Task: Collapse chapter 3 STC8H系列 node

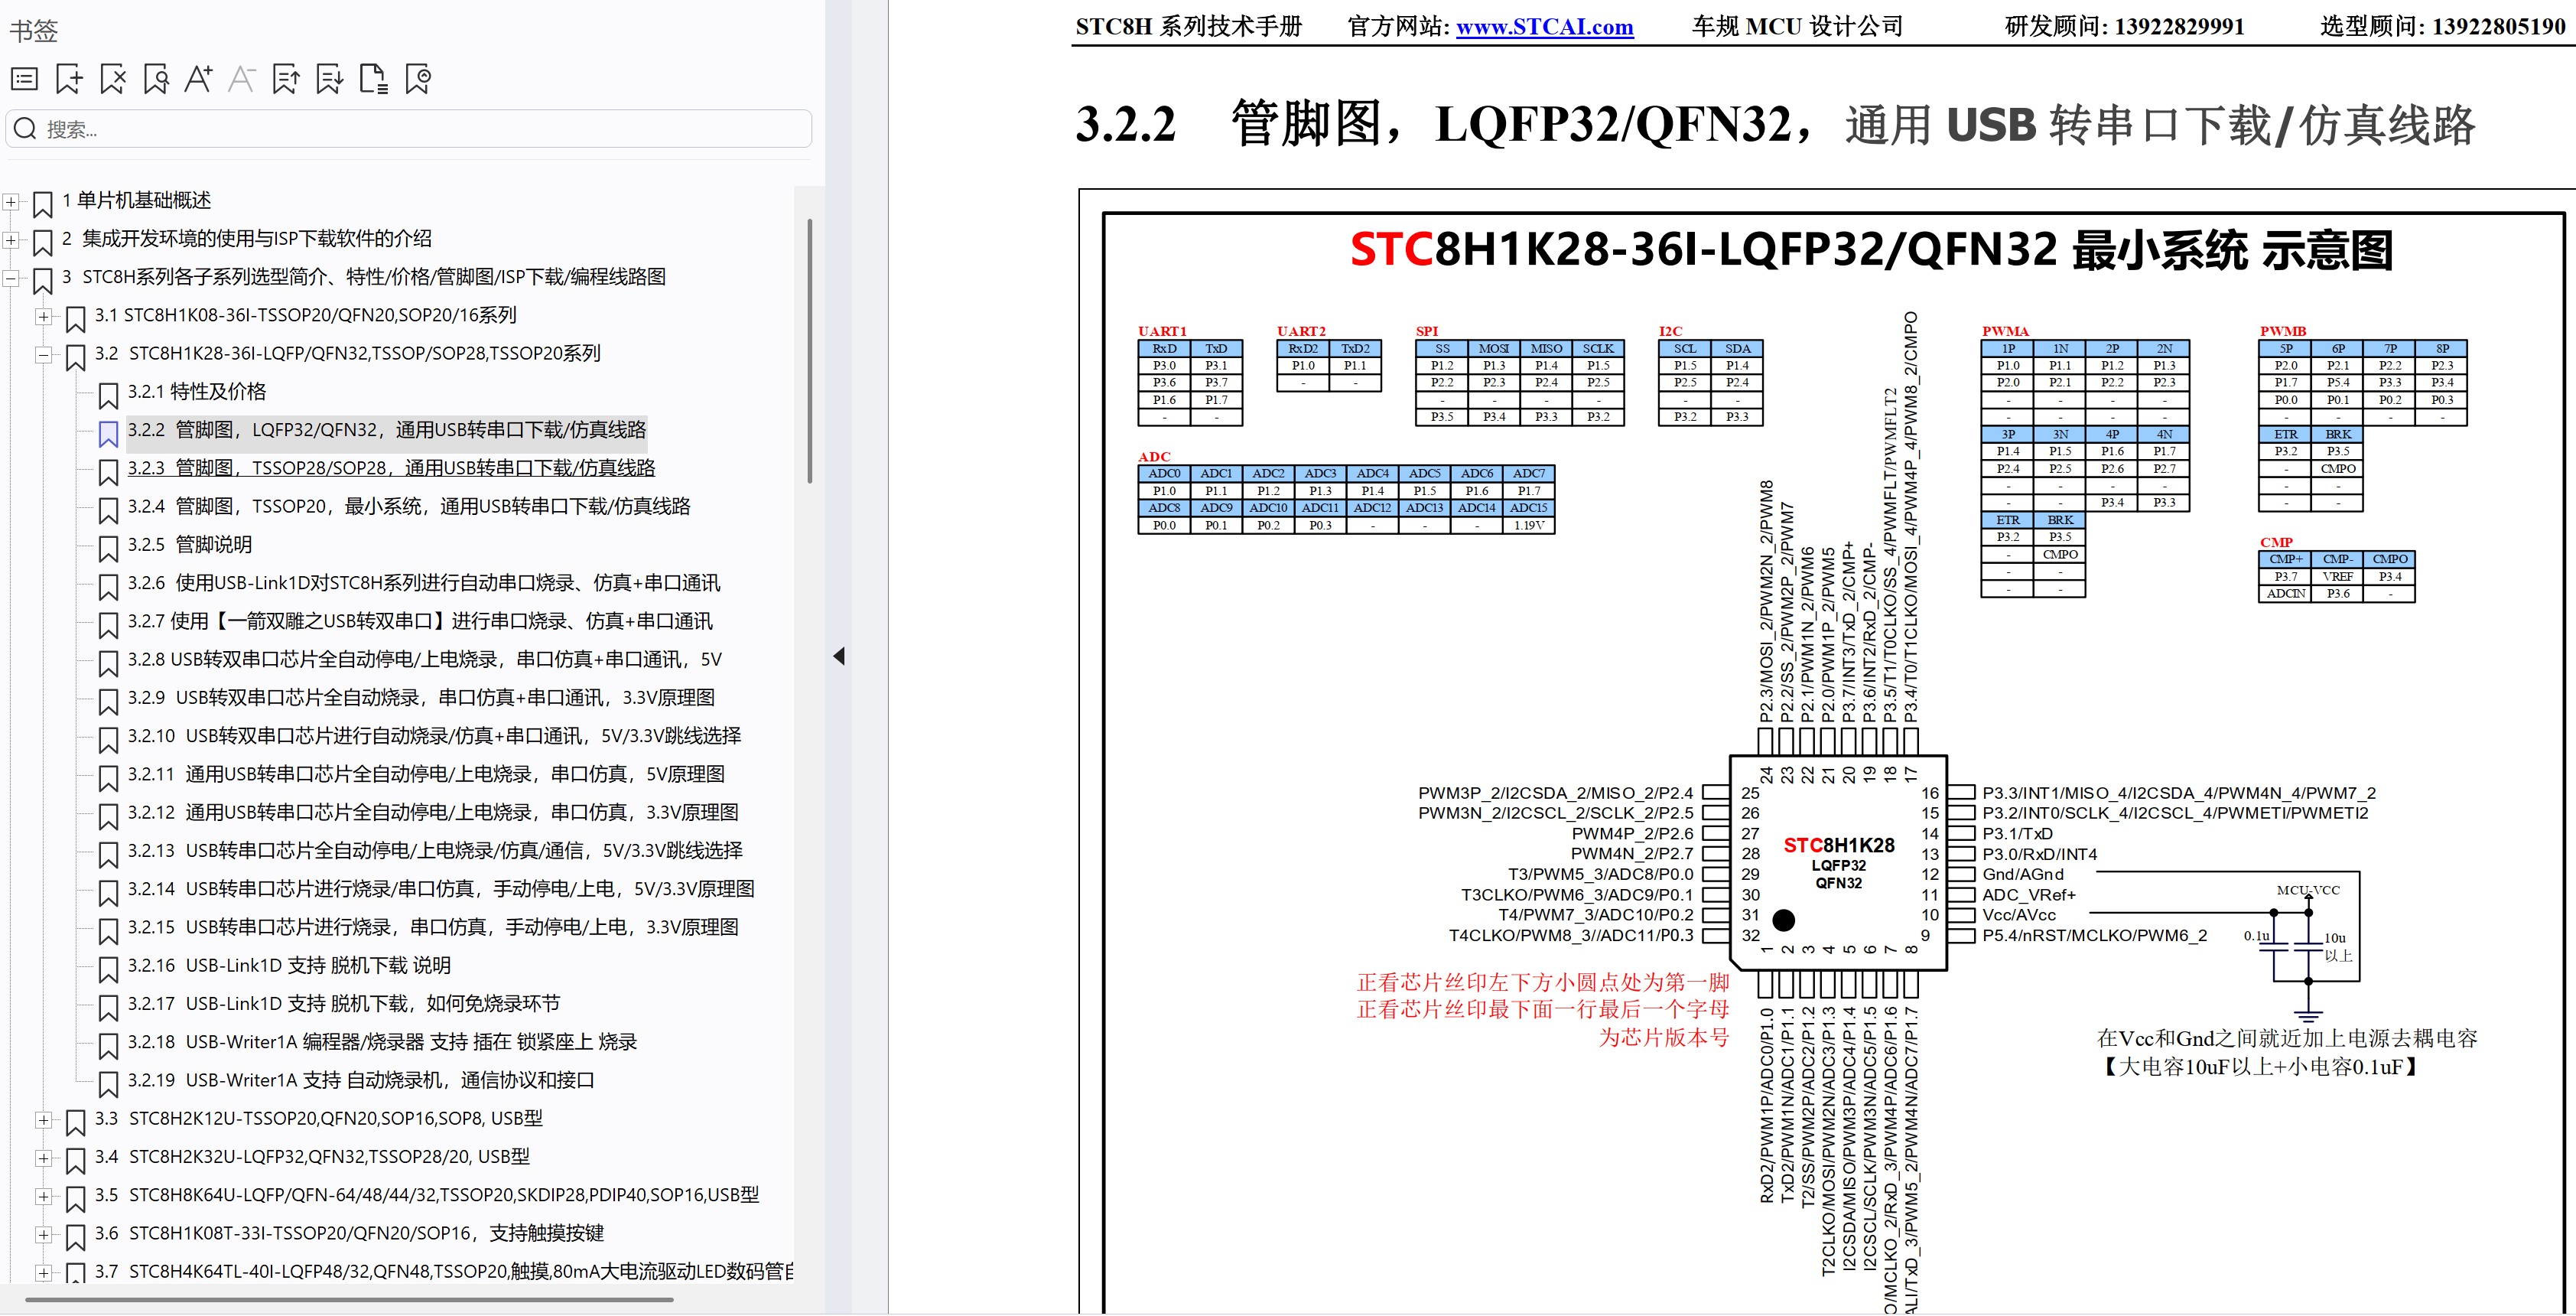Action: (x=11, y=278)
